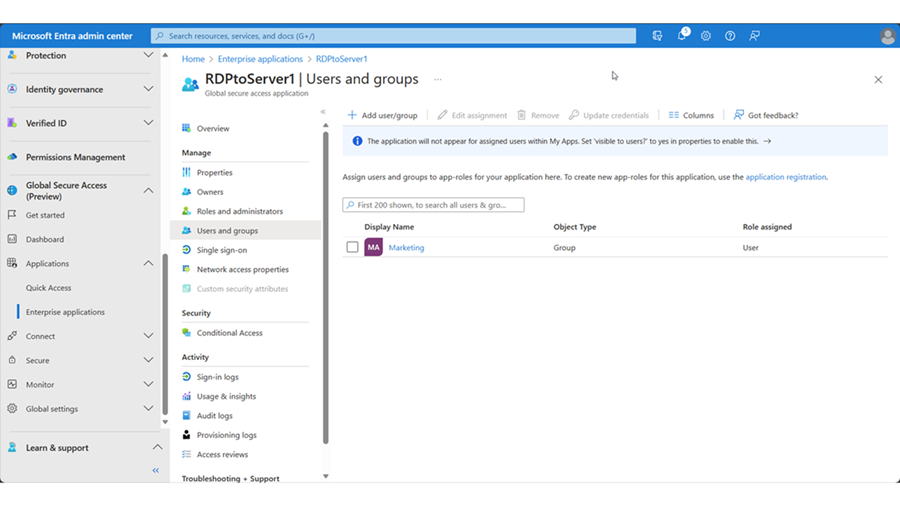Click the Conditional Access icon
This screenshot has width=900, height=506.
pos(186,332)
